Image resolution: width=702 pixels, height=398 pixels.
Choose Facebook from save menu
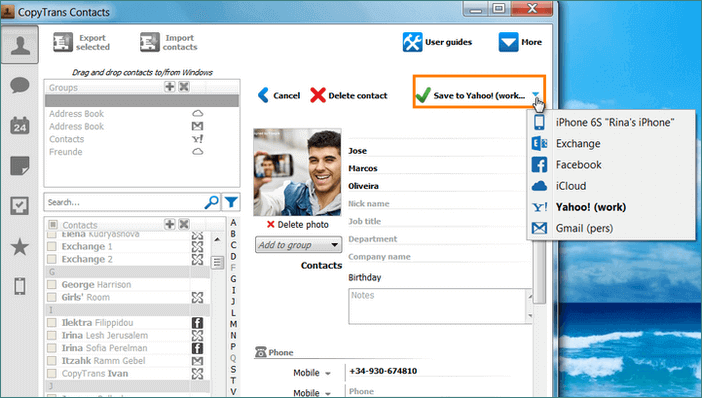(612, 164)
